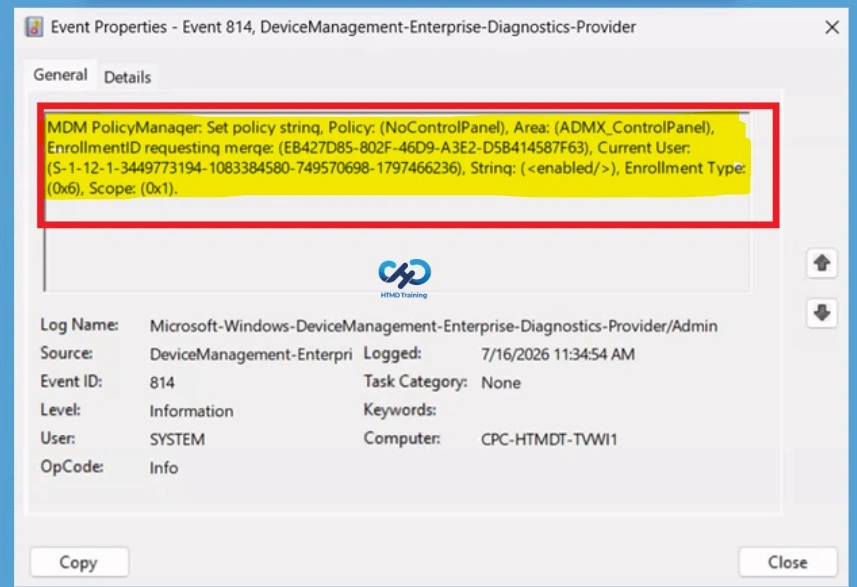This screenshot has width=857, height=587.
Task: Switch to the Details tab
Action: tap(127, 77)
